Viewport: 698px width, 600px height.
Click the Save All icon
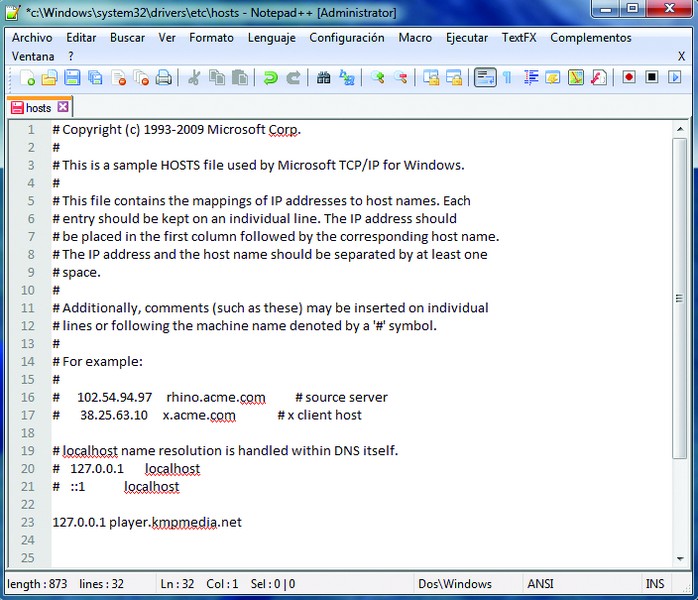tap(95, 78)
